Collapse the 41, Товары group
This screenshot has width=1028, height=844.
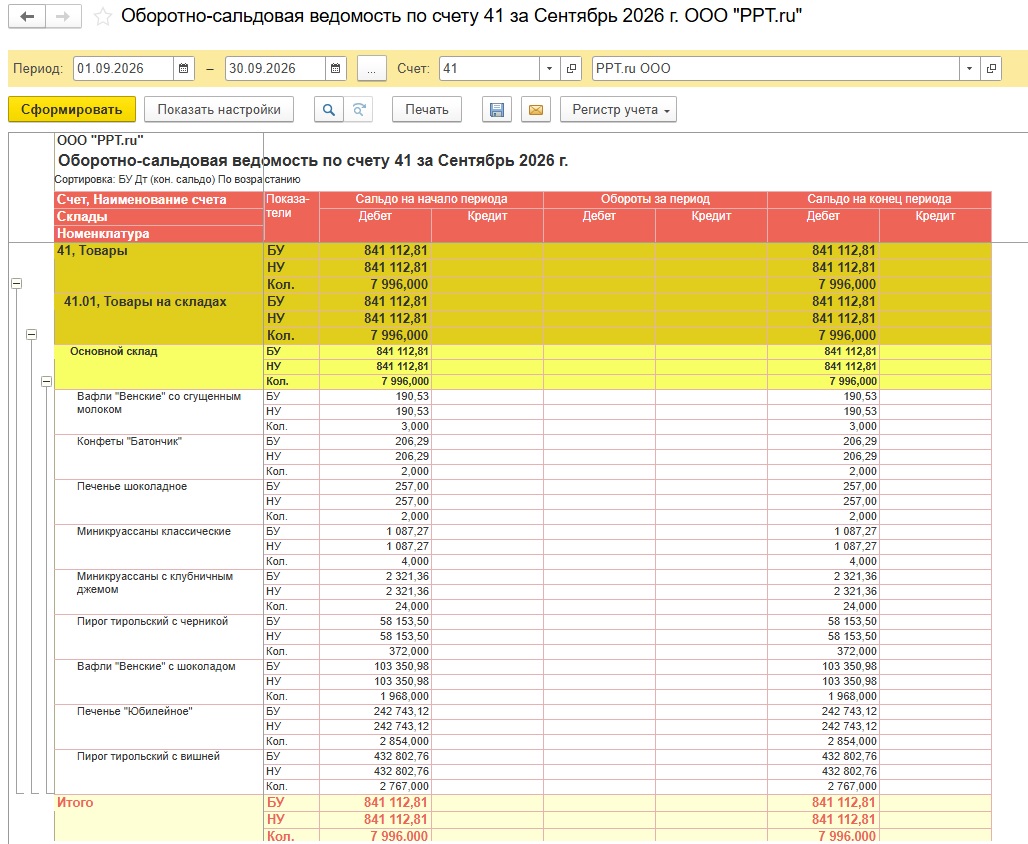click(x=16, y=283)
